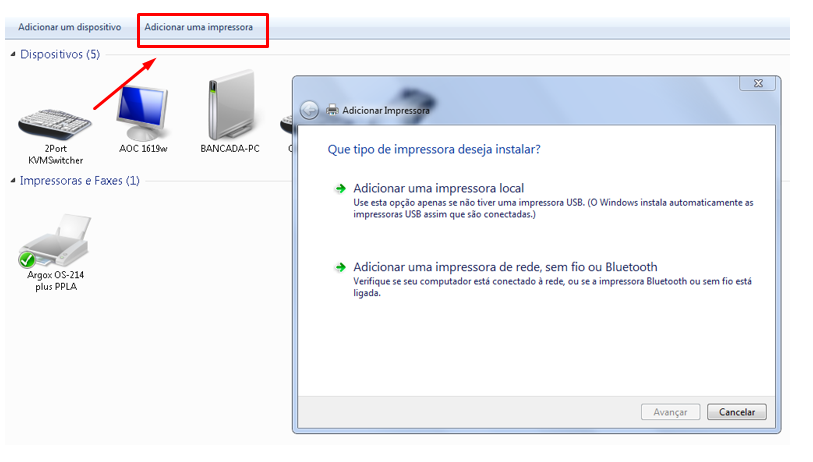Click the Argox OS-214 plus PPLA label
The height and width of the screenshot is (462, 813).
tap(55, 281)
